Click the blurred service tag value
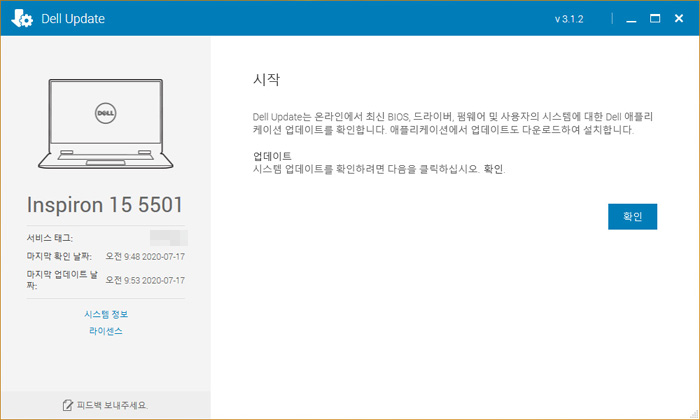This screenshot has width=700, height=420. (169, 238)
